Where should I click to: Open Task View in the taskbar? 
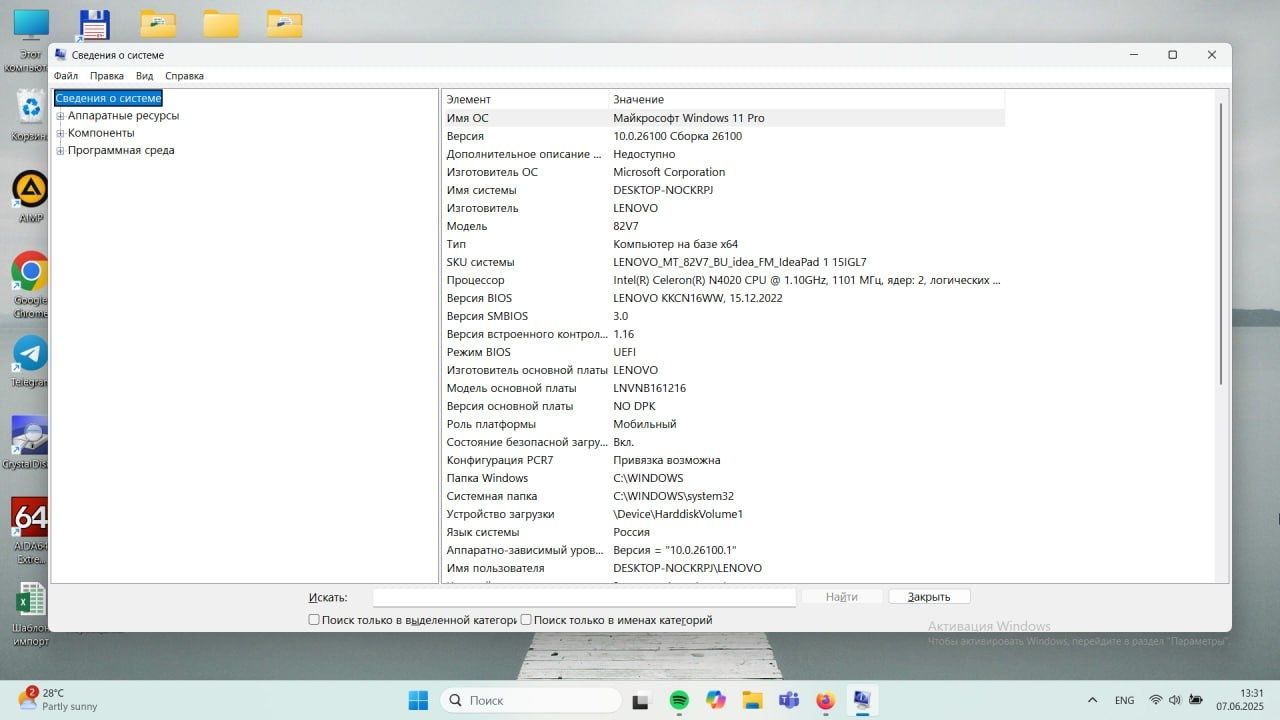pyautogui.click(x=641, y=700)
